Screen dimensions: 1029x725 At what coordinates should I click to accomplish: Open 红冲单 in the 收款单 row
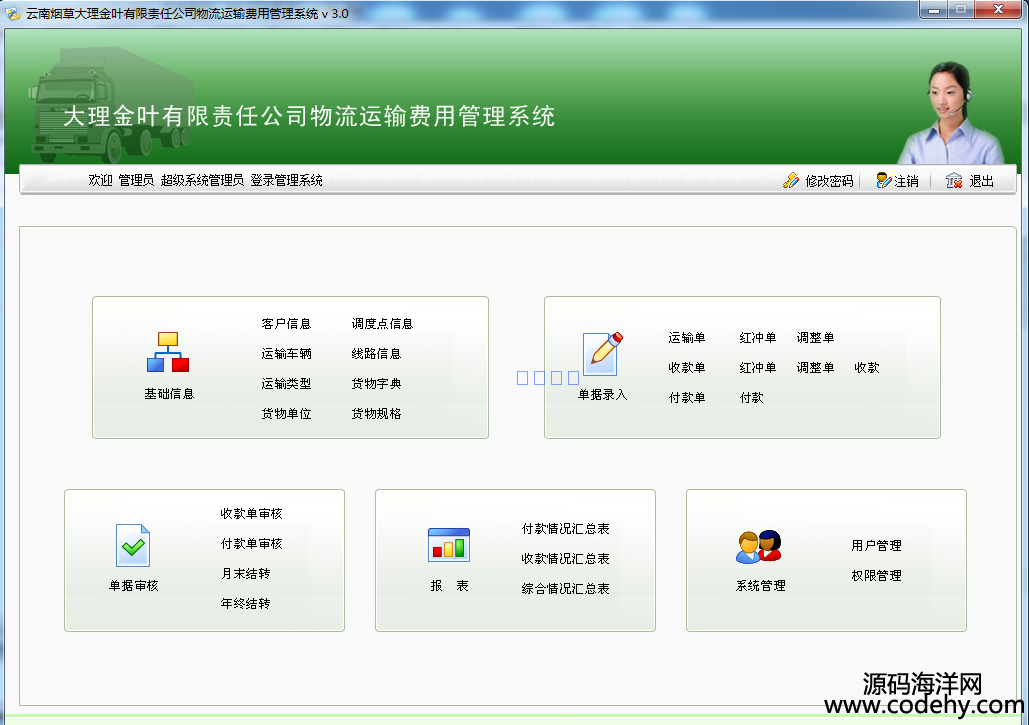click(757, 368)
